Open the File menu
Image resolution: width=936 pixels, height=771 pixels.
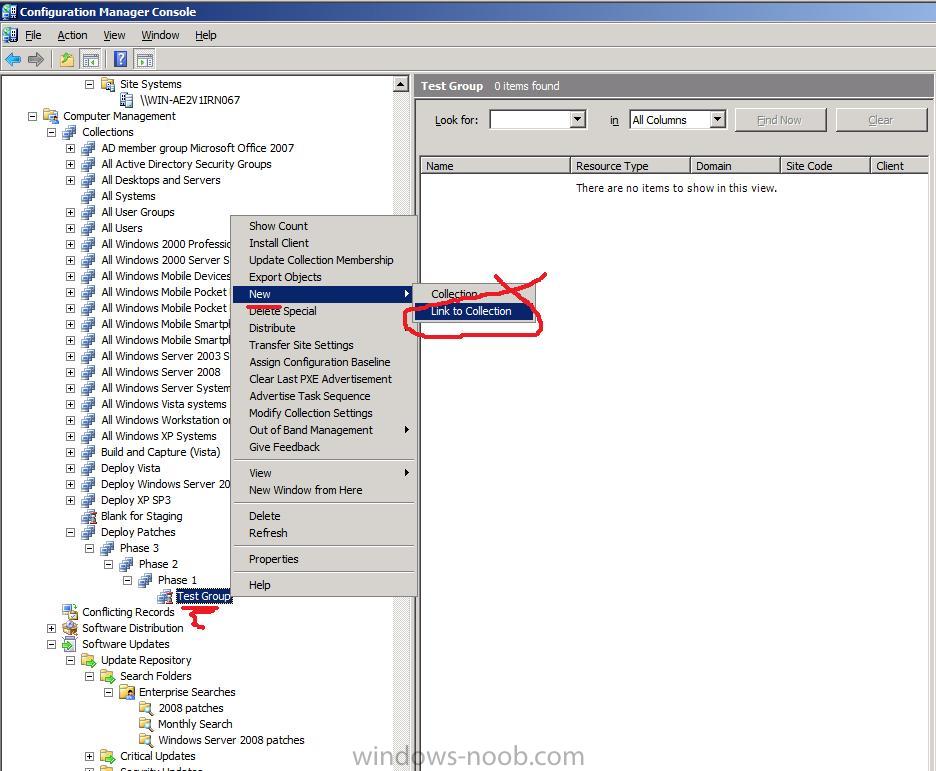coord(33,35)
